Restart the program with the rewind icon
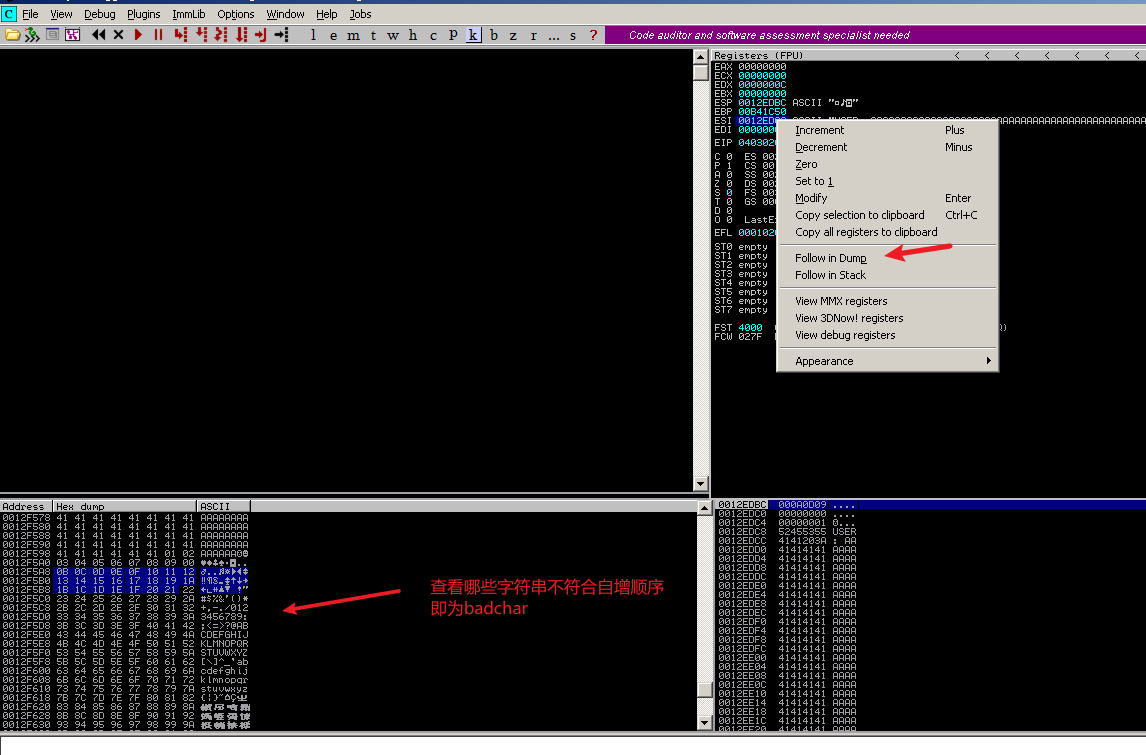The width and height of the screenshot is (1146, 755). click(98, 34)
